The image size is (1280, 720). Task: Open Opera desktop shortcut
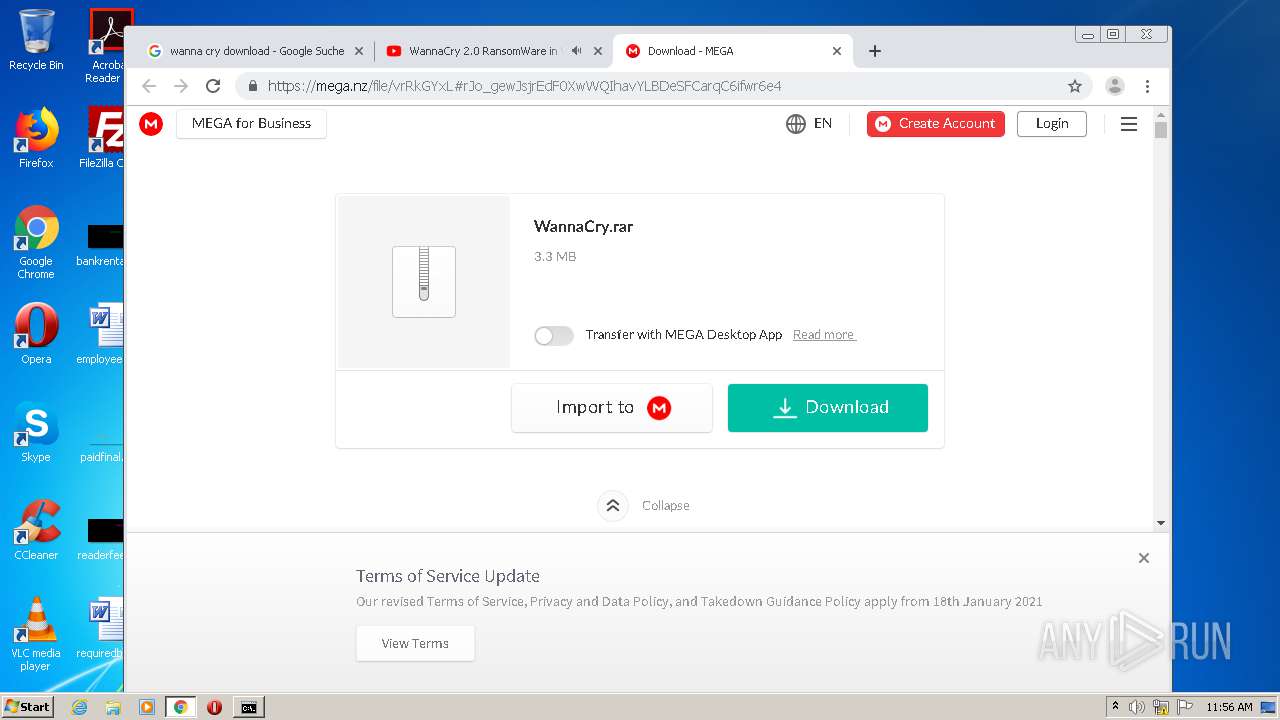[36, 335]
